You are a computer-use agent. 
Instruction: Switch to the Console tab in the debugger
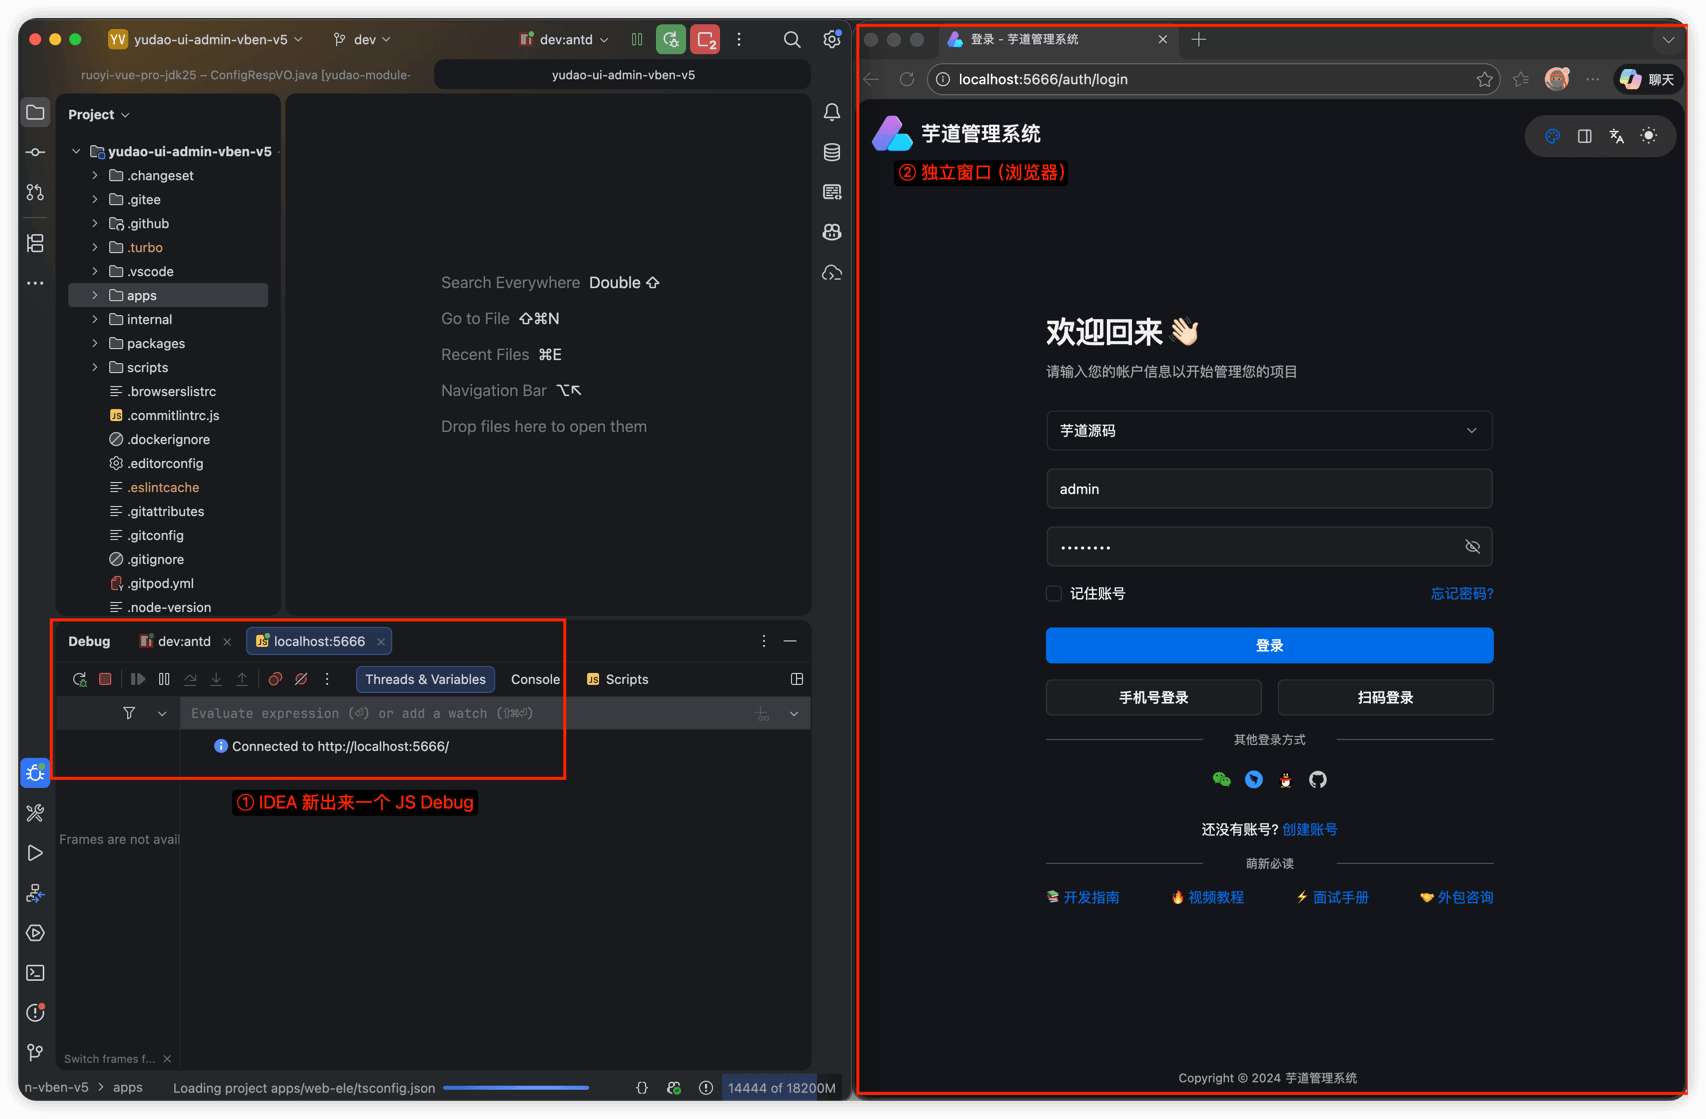tap(535, 679)
